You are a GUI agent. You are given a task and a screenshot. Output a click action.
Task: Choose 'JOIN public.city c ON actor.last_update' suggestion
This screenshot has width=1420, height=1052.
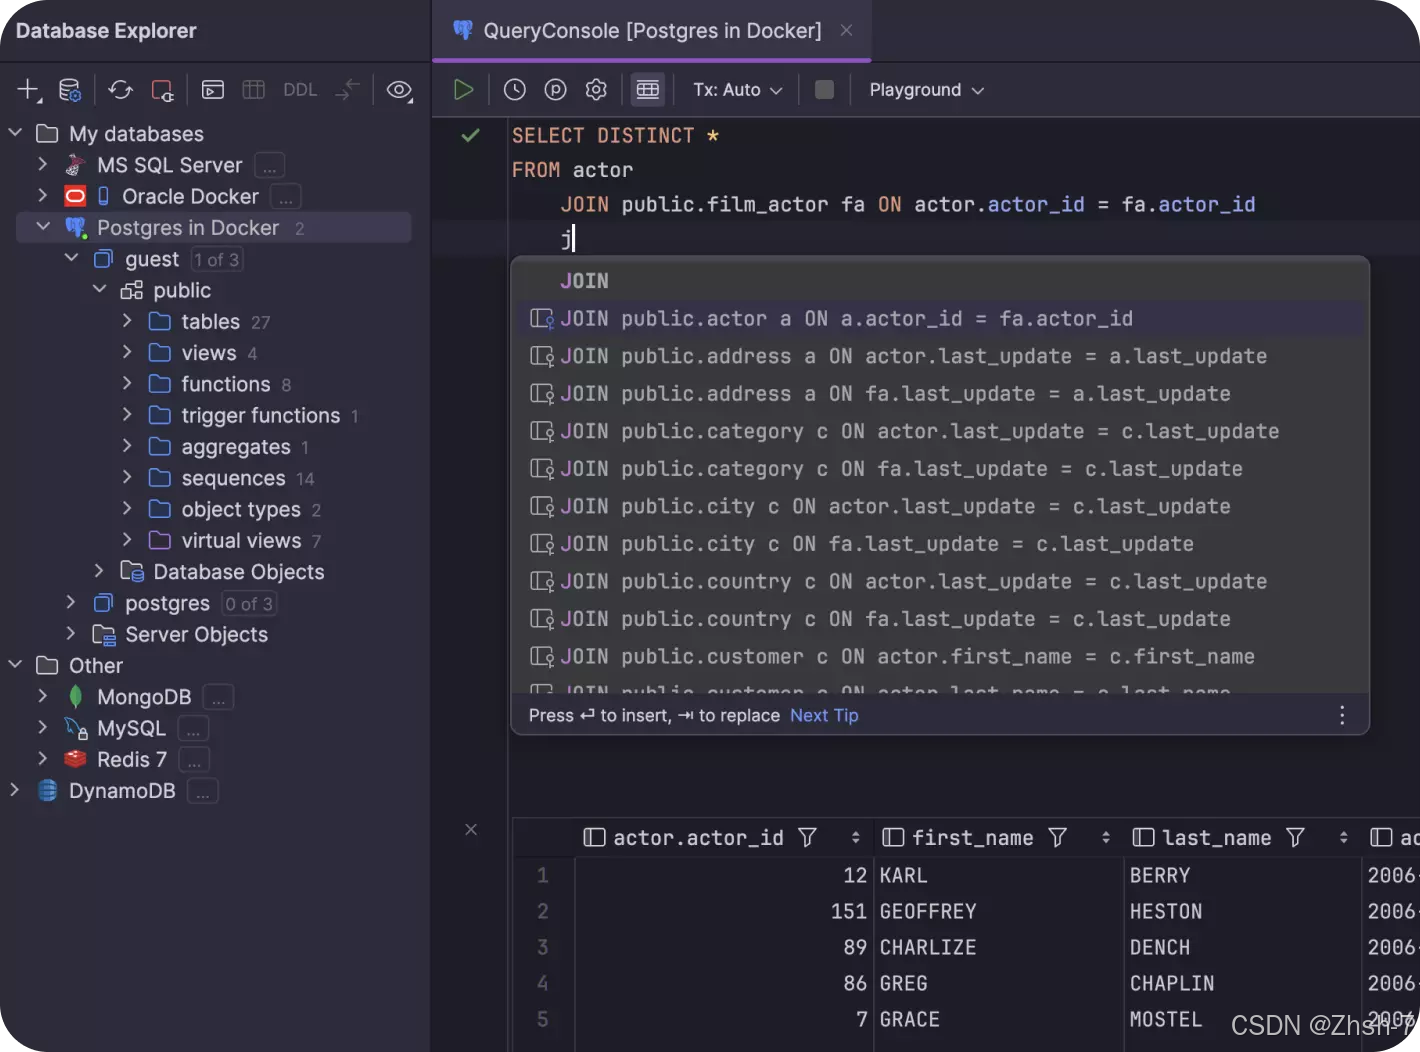[x=939, y=506]
